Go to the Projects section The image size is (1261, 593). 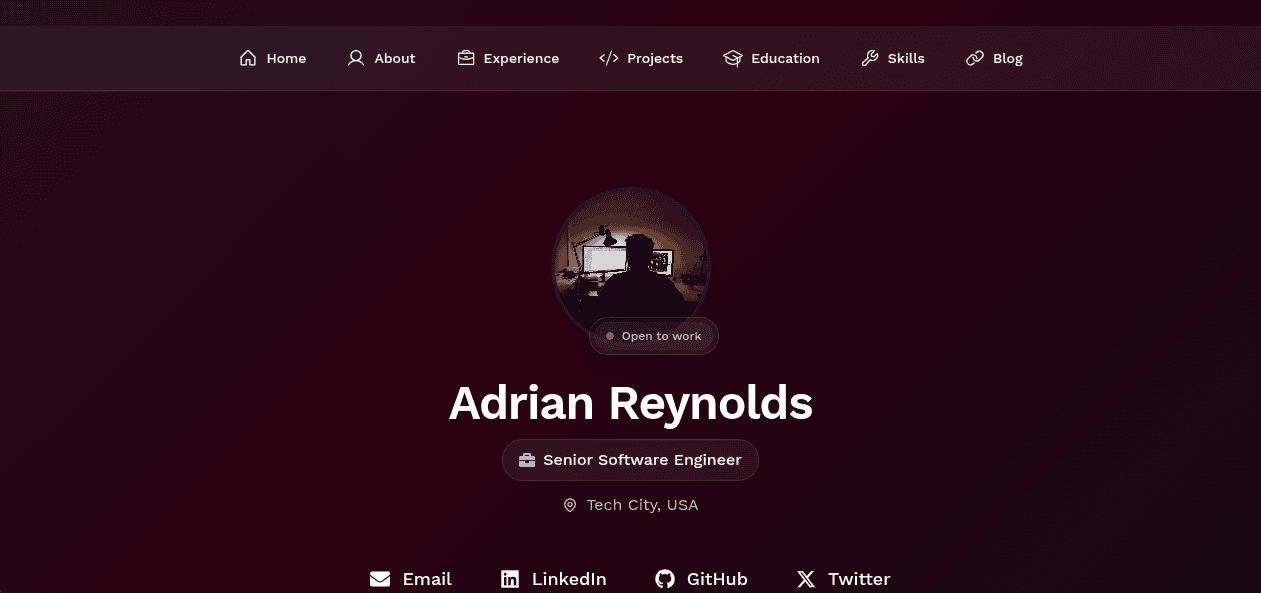pos(641,58)
